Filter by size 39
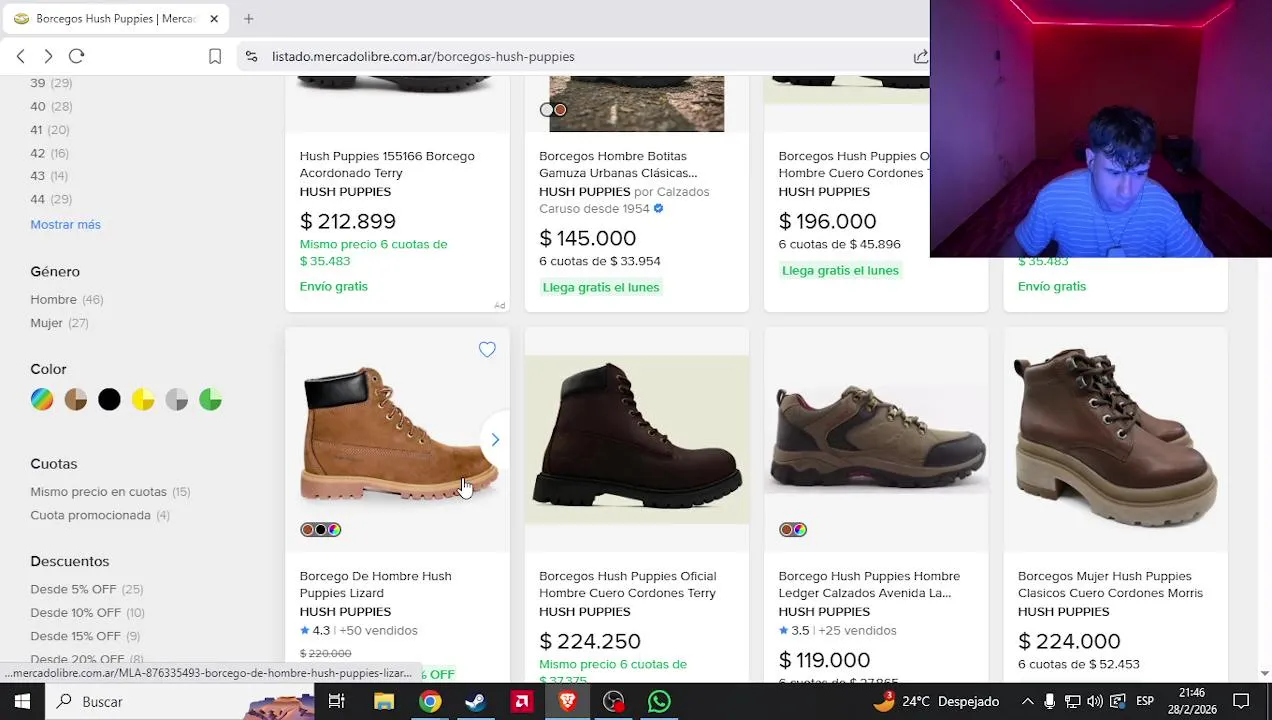This screenshot has height=720, width=1272. [51, 83]
